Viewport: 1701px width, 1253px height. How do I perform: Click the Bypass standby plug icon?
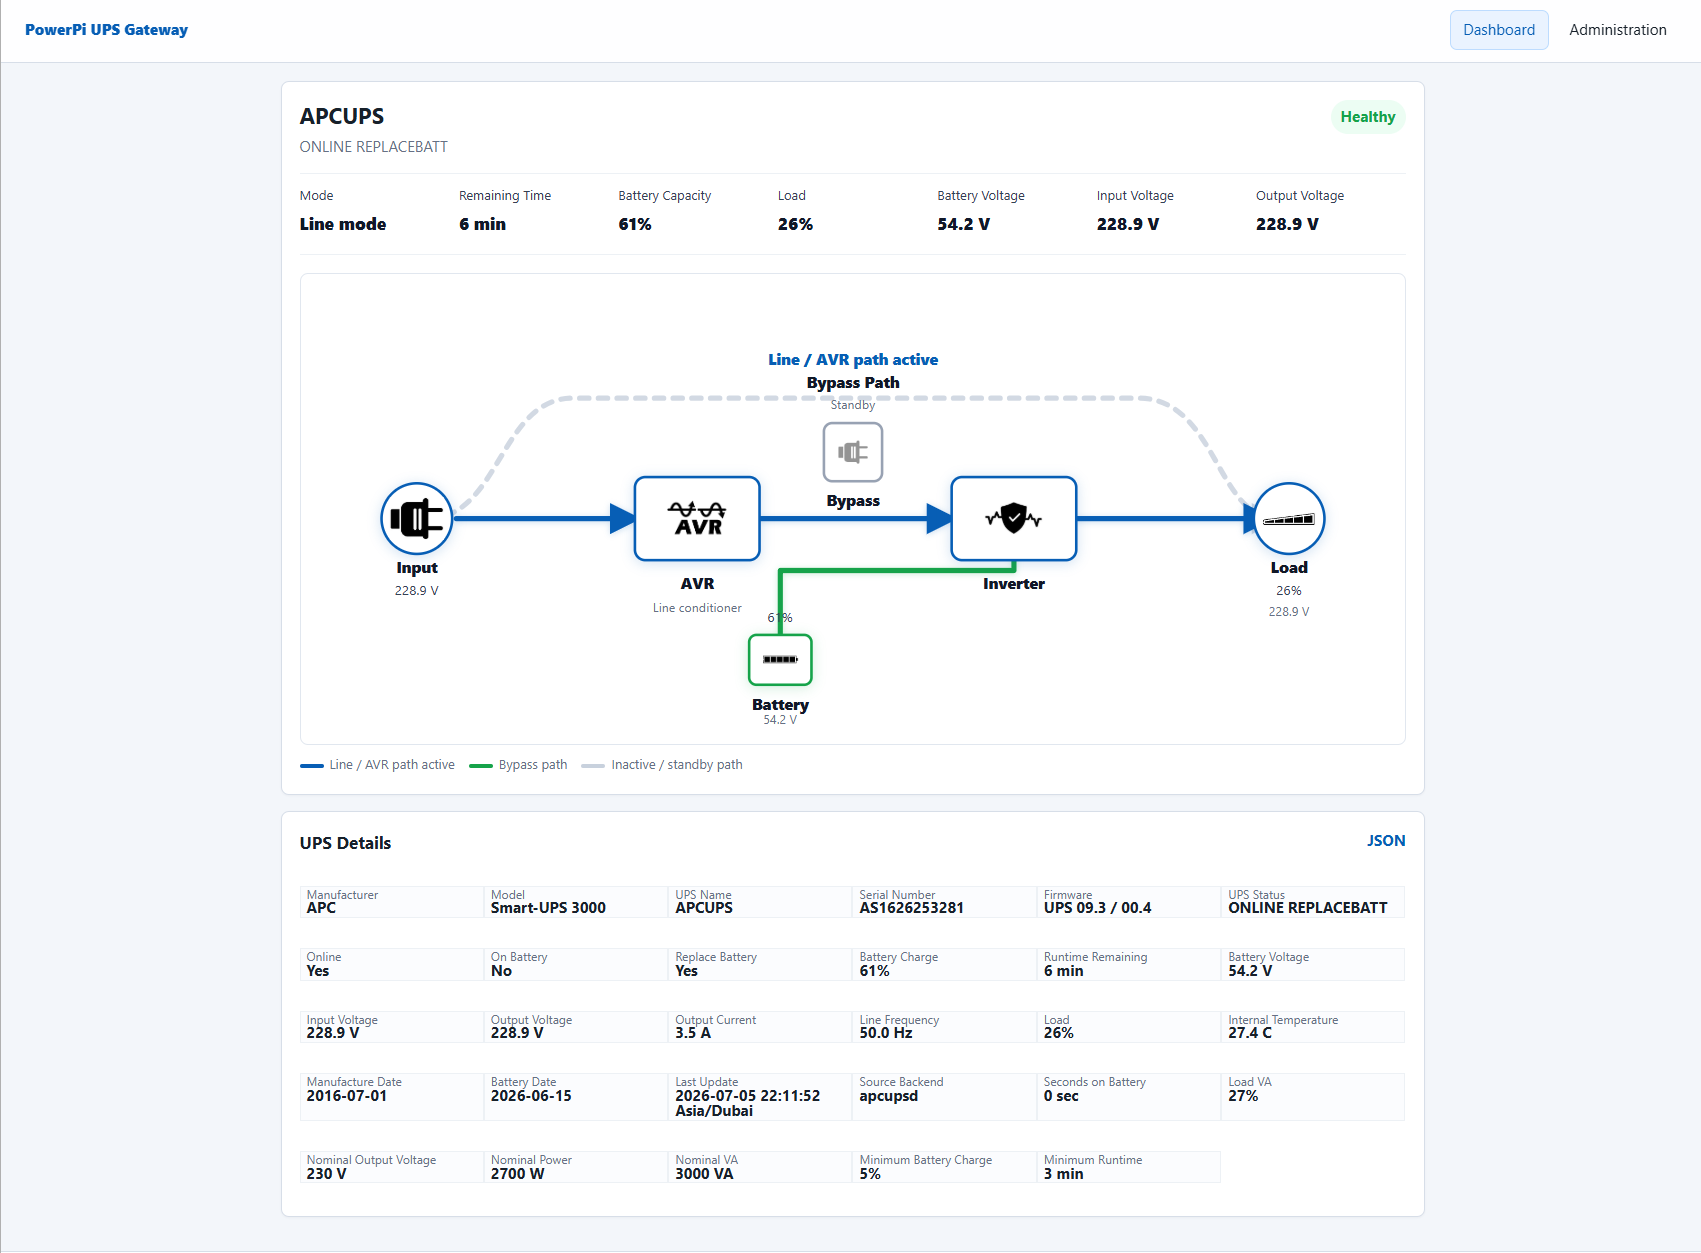coord(853,452)
